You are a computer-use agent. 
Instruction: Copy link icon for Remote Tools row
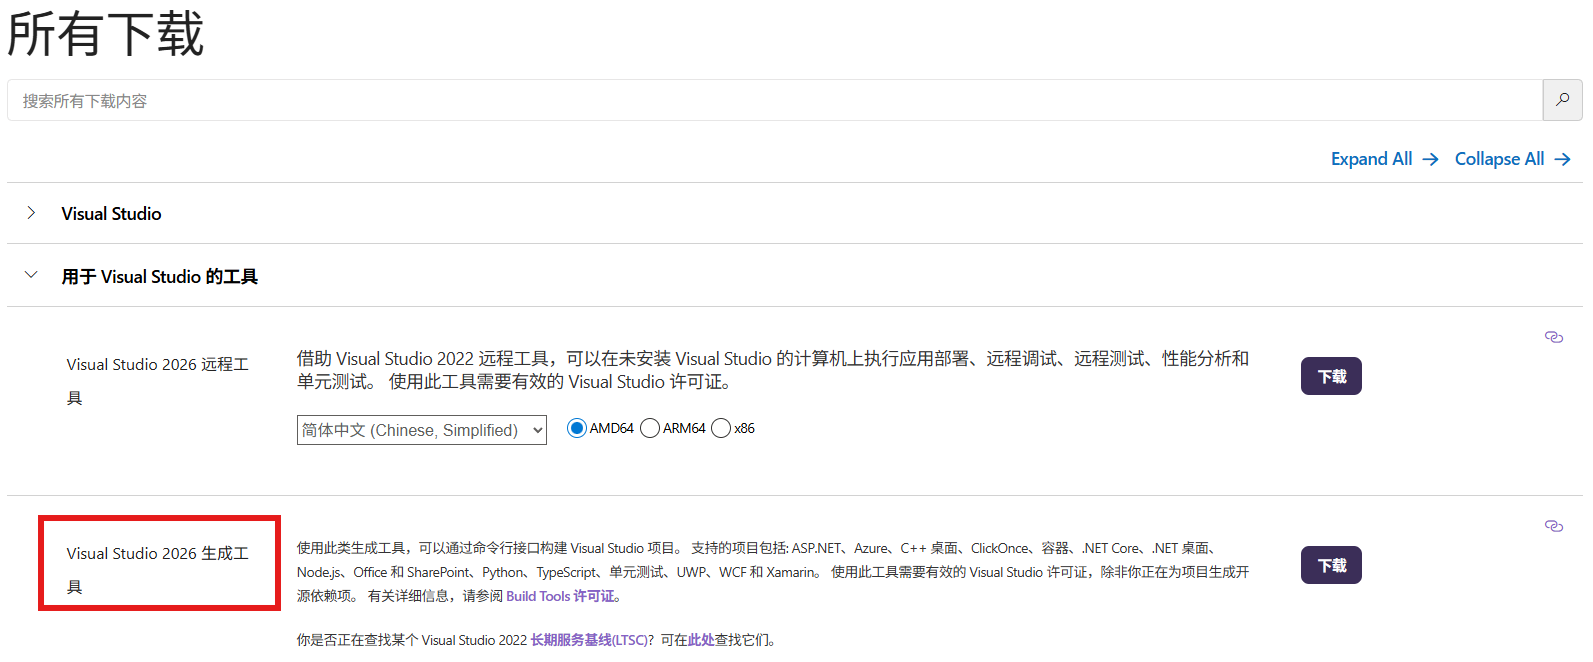[1553, 337]
